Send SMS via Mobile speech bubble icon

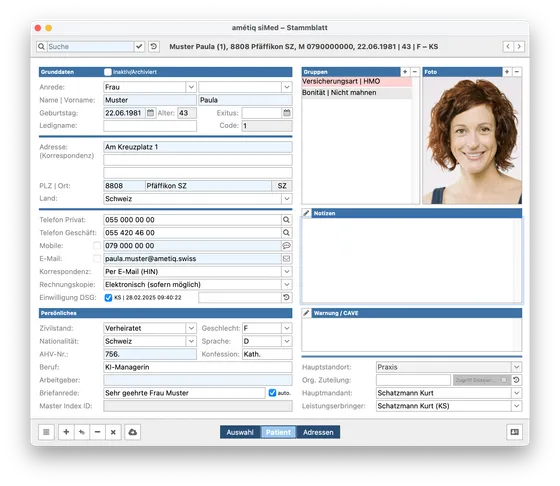click(x=286, y=246)
